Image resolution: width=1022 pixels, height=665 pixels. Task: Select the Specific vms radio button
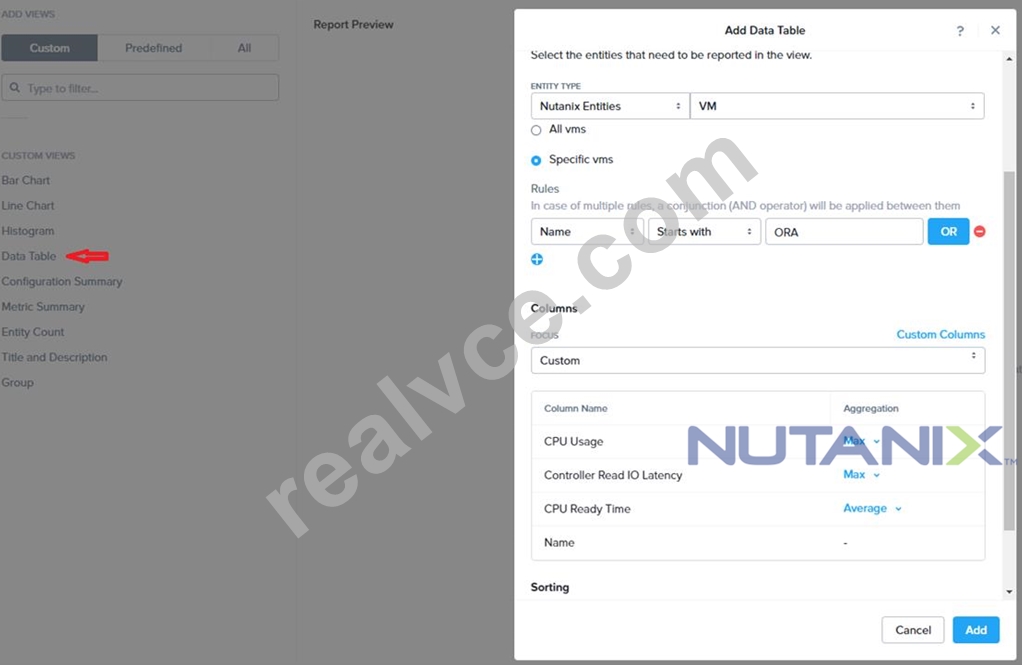(536, 160)
